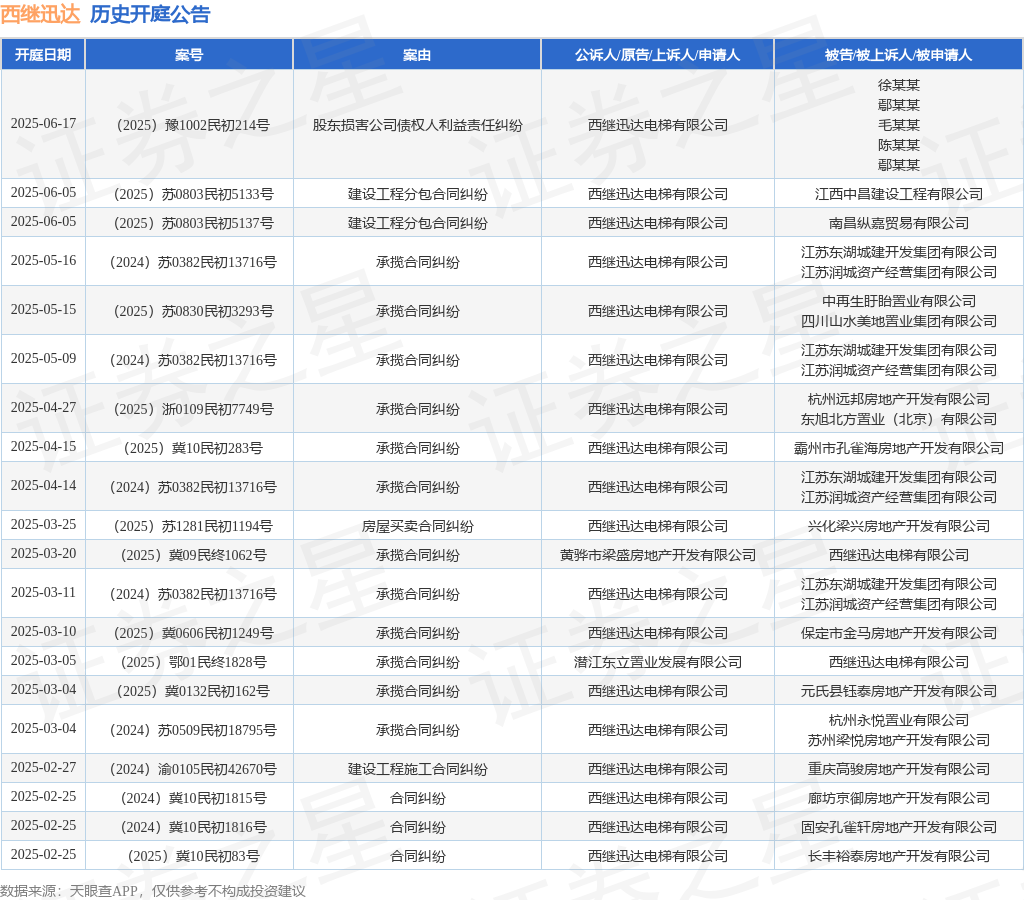This screenshot has width=1024, height=900.
Task: Select case number (2025)苏0830民初3293号
Action: [x=189, y=311]
